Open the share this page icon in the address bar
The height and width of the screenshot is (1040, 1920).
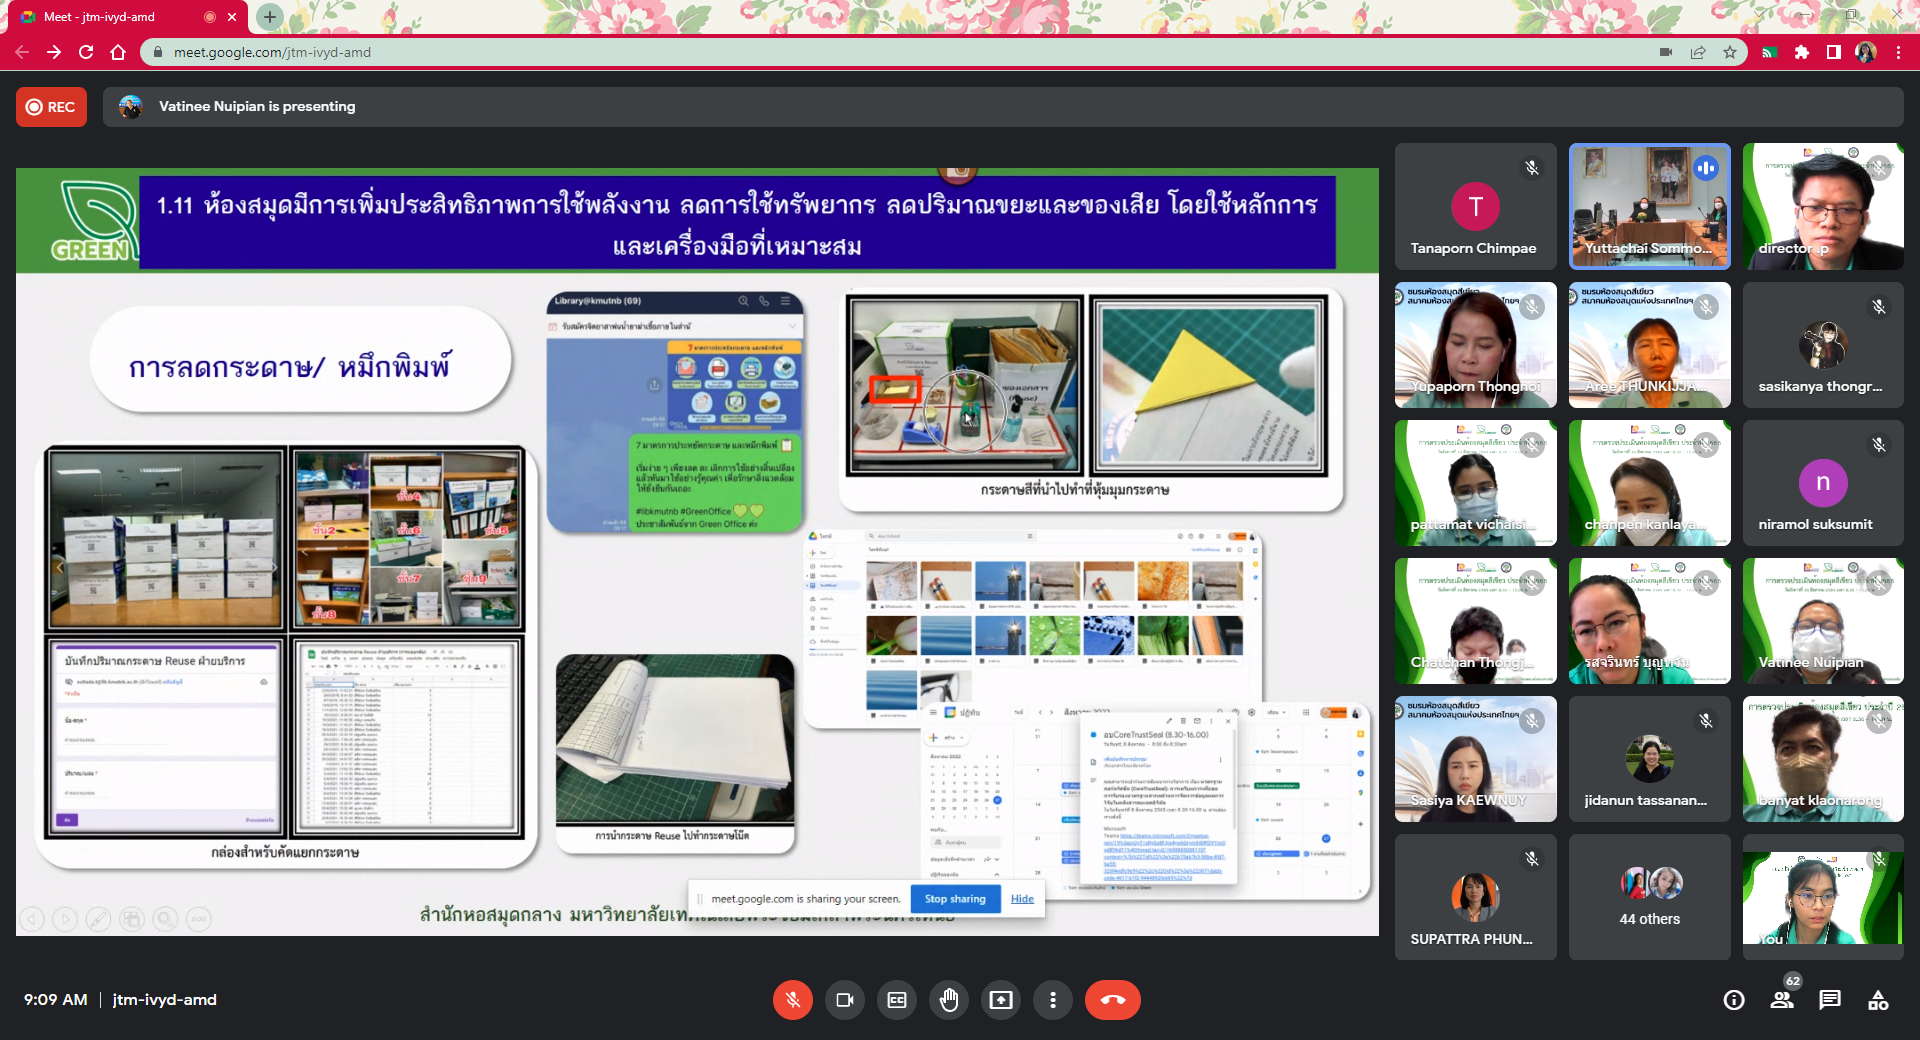click(x=1698, y=52)
